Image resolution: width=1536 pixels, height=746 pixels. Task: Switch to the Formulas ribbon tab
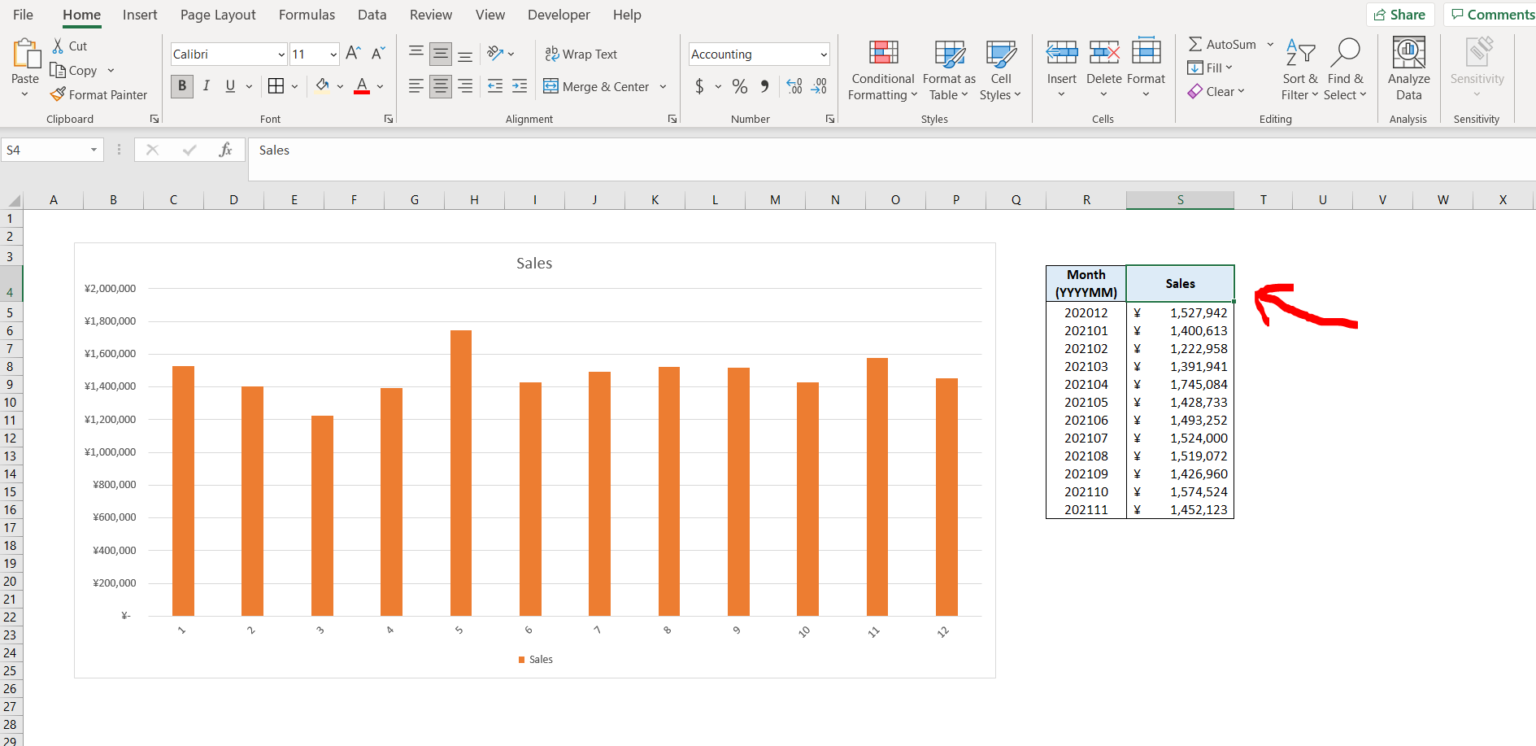coord(306,14)
